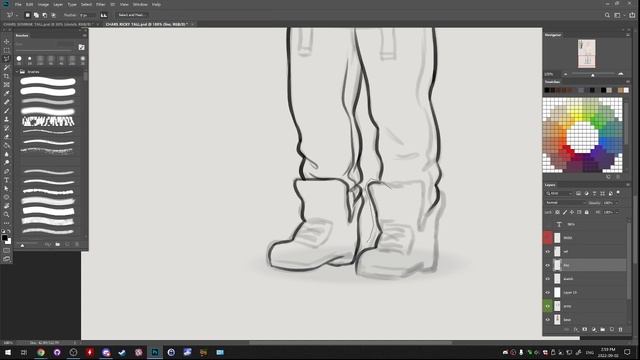Open the Lasso tool preset picker

coord(11,15)
